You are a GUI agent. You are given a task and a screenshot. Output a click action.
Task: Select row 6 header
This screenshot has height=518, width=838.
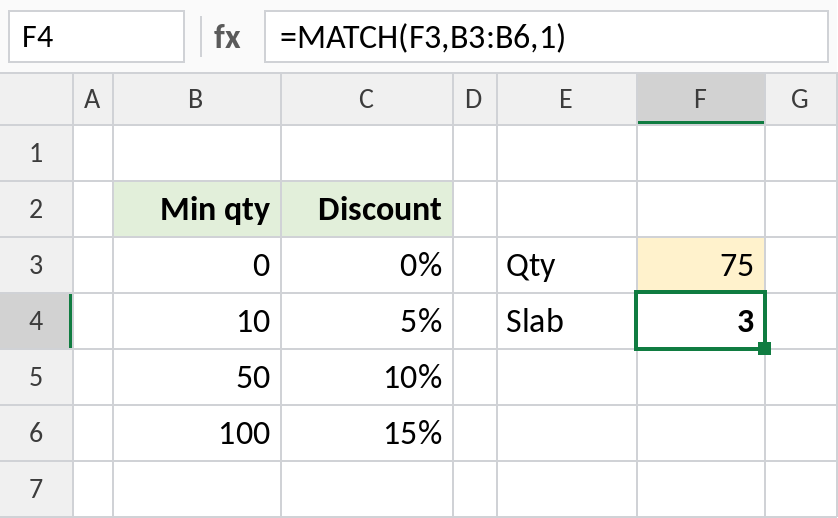click(36, 432)
